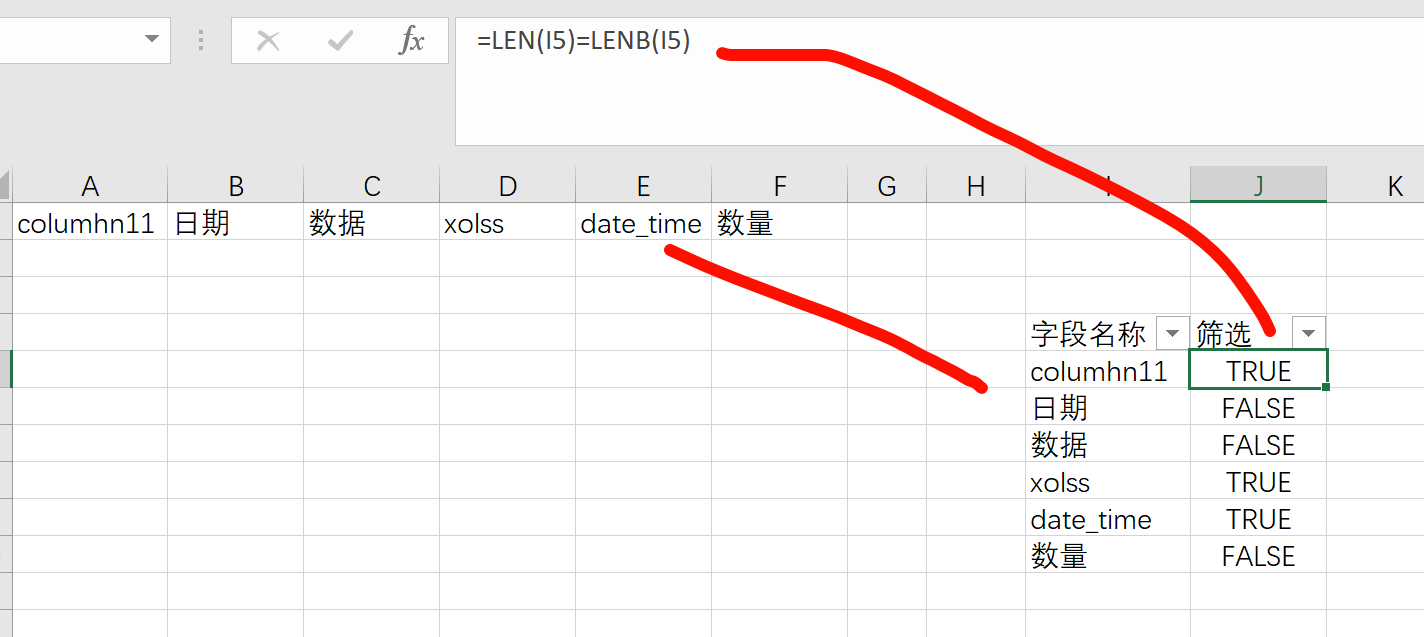Open the 筛选 filter dropdown
Screen dimensions: 1424x637
click(1308, 333)
